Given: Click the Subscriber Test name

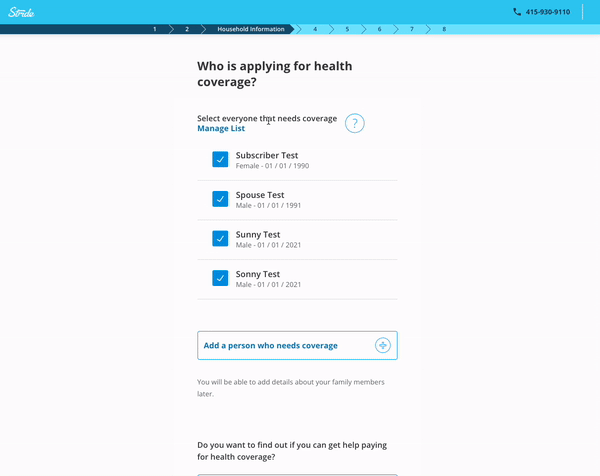Looking at the screenshot, I should [x=267, y=155].
